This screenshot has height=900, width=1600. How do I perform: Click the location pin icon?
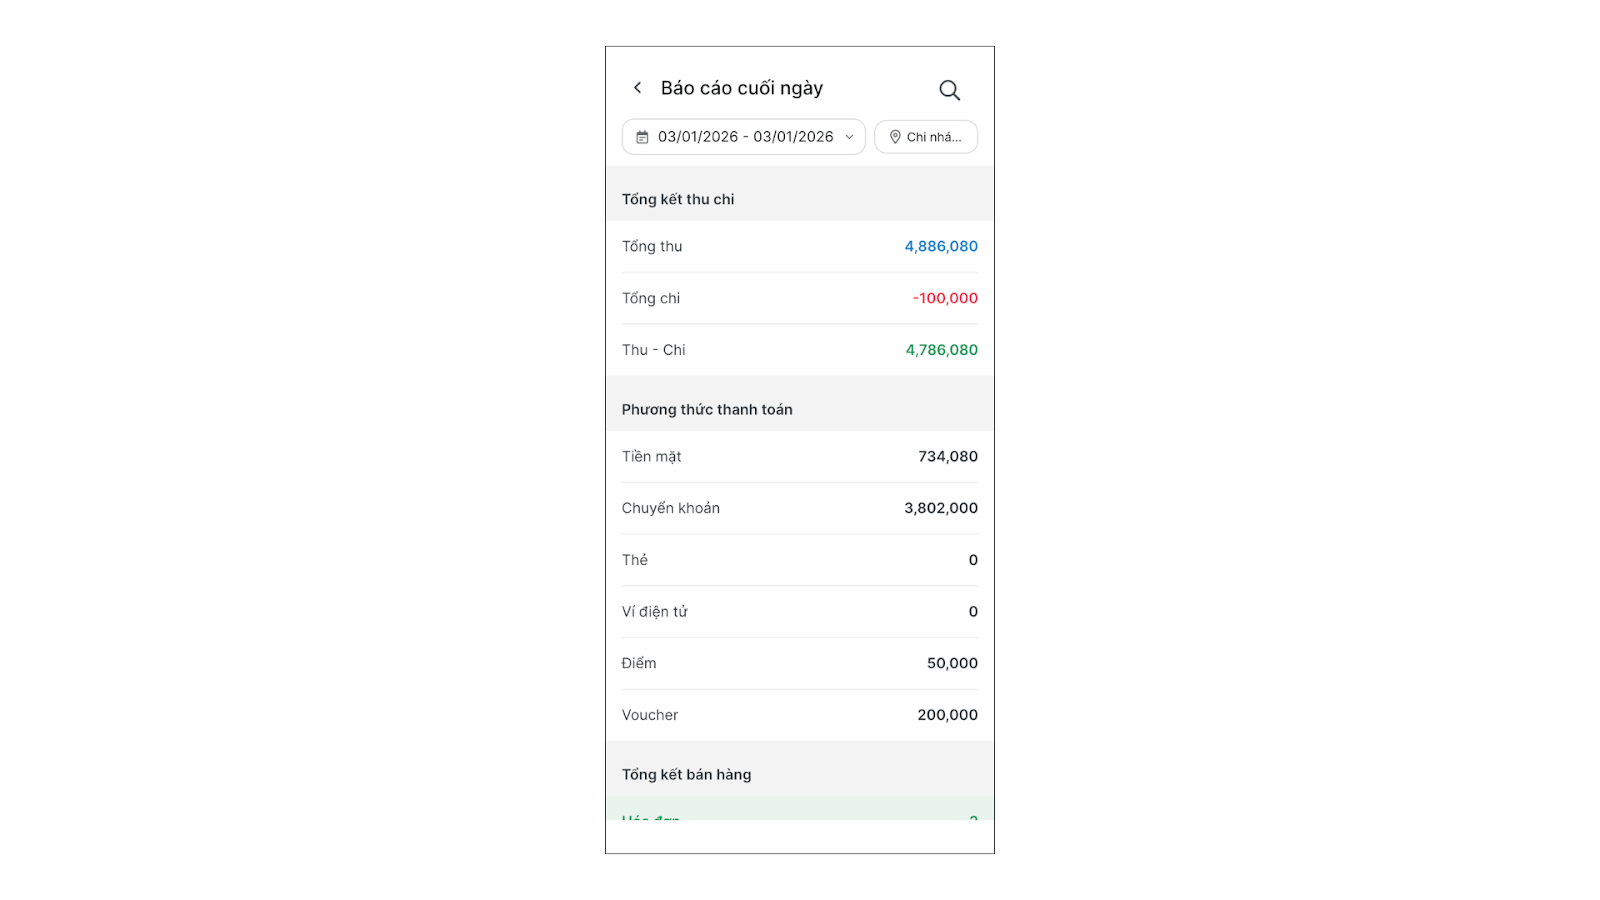coord(895,137)
